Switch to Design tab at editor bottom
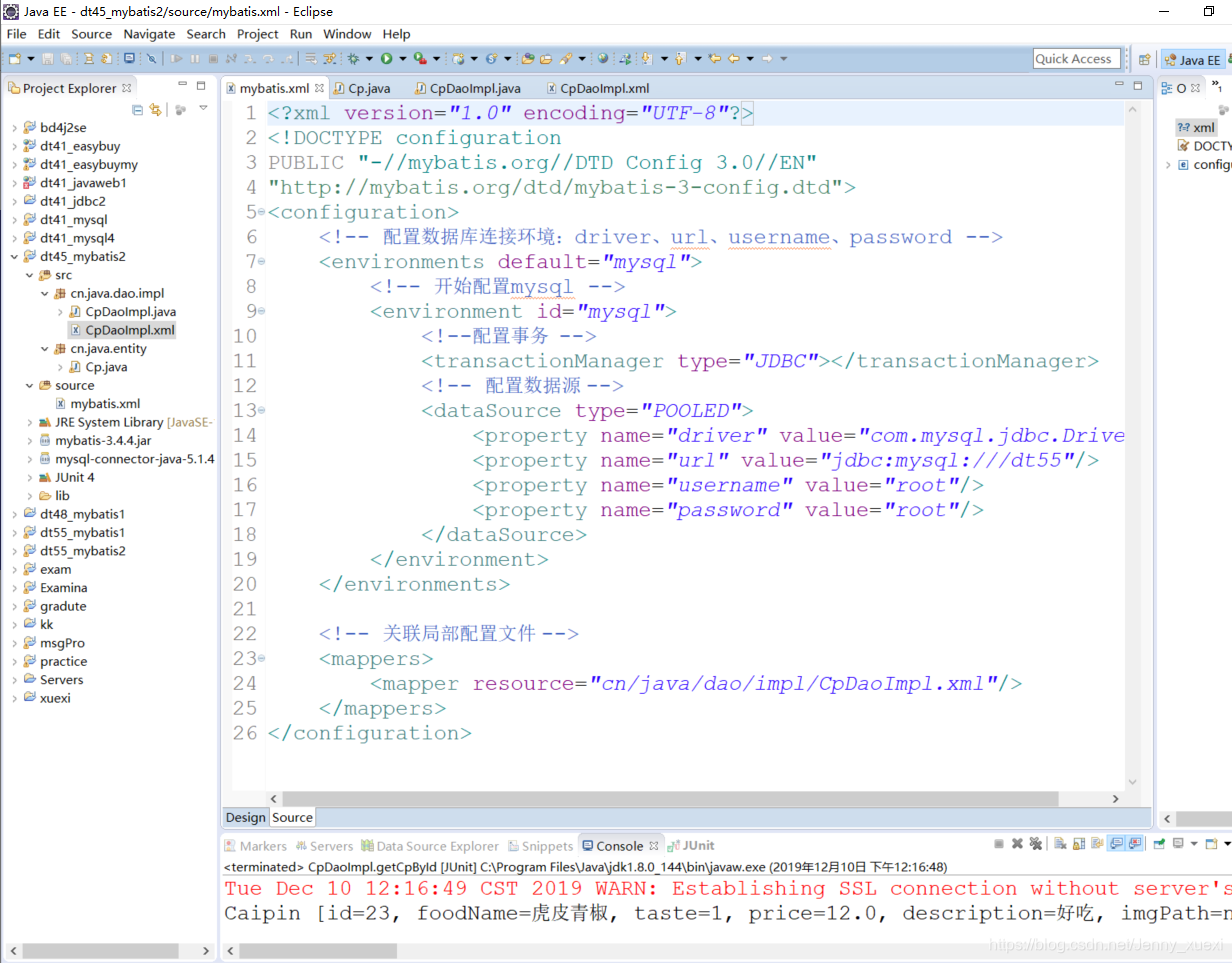 click(x=245, y=817)
